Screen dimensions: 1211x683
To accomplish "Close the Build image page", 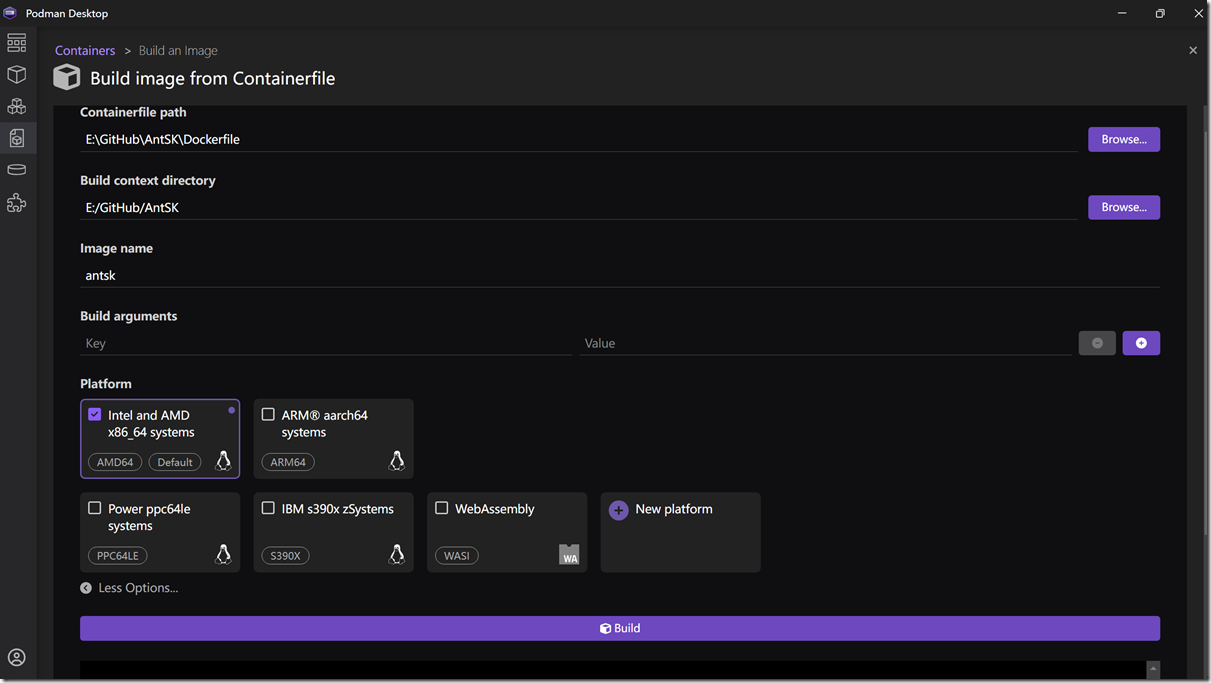I will coord(1192,51).
